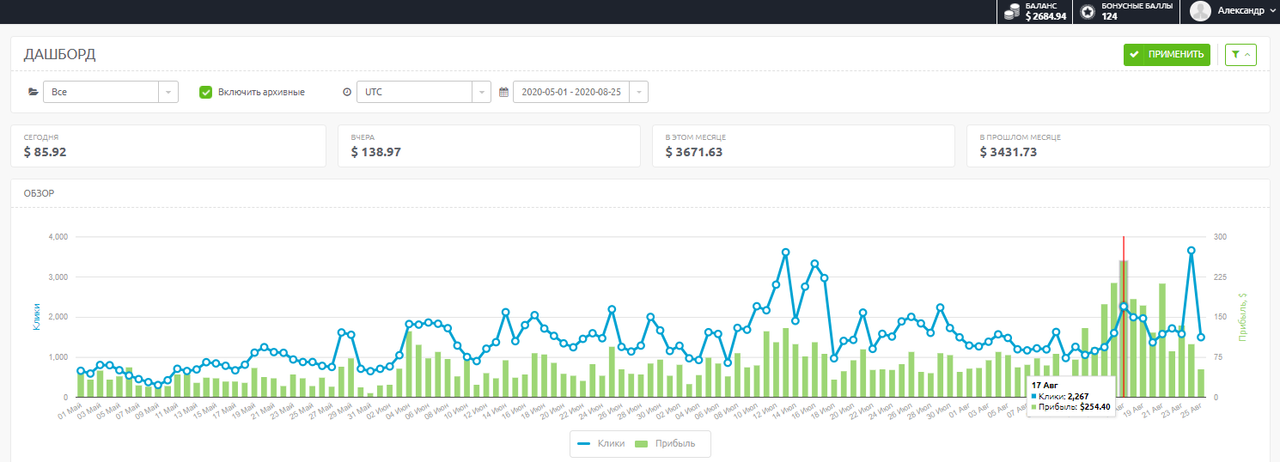Click the Сегодня $85.92 card
Viewport: 1280px width, 462px height.
point(168,146)
